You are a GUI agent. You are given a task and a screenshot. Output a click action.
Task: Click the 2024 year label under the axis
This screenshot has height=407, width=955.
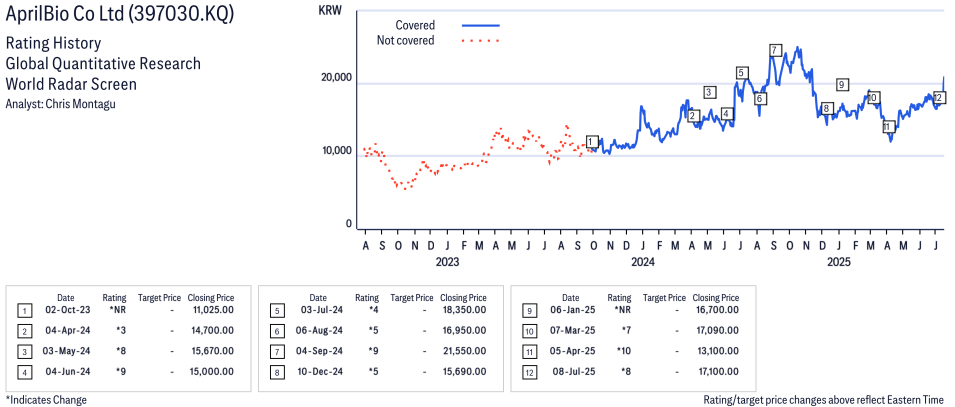point(643,261)
